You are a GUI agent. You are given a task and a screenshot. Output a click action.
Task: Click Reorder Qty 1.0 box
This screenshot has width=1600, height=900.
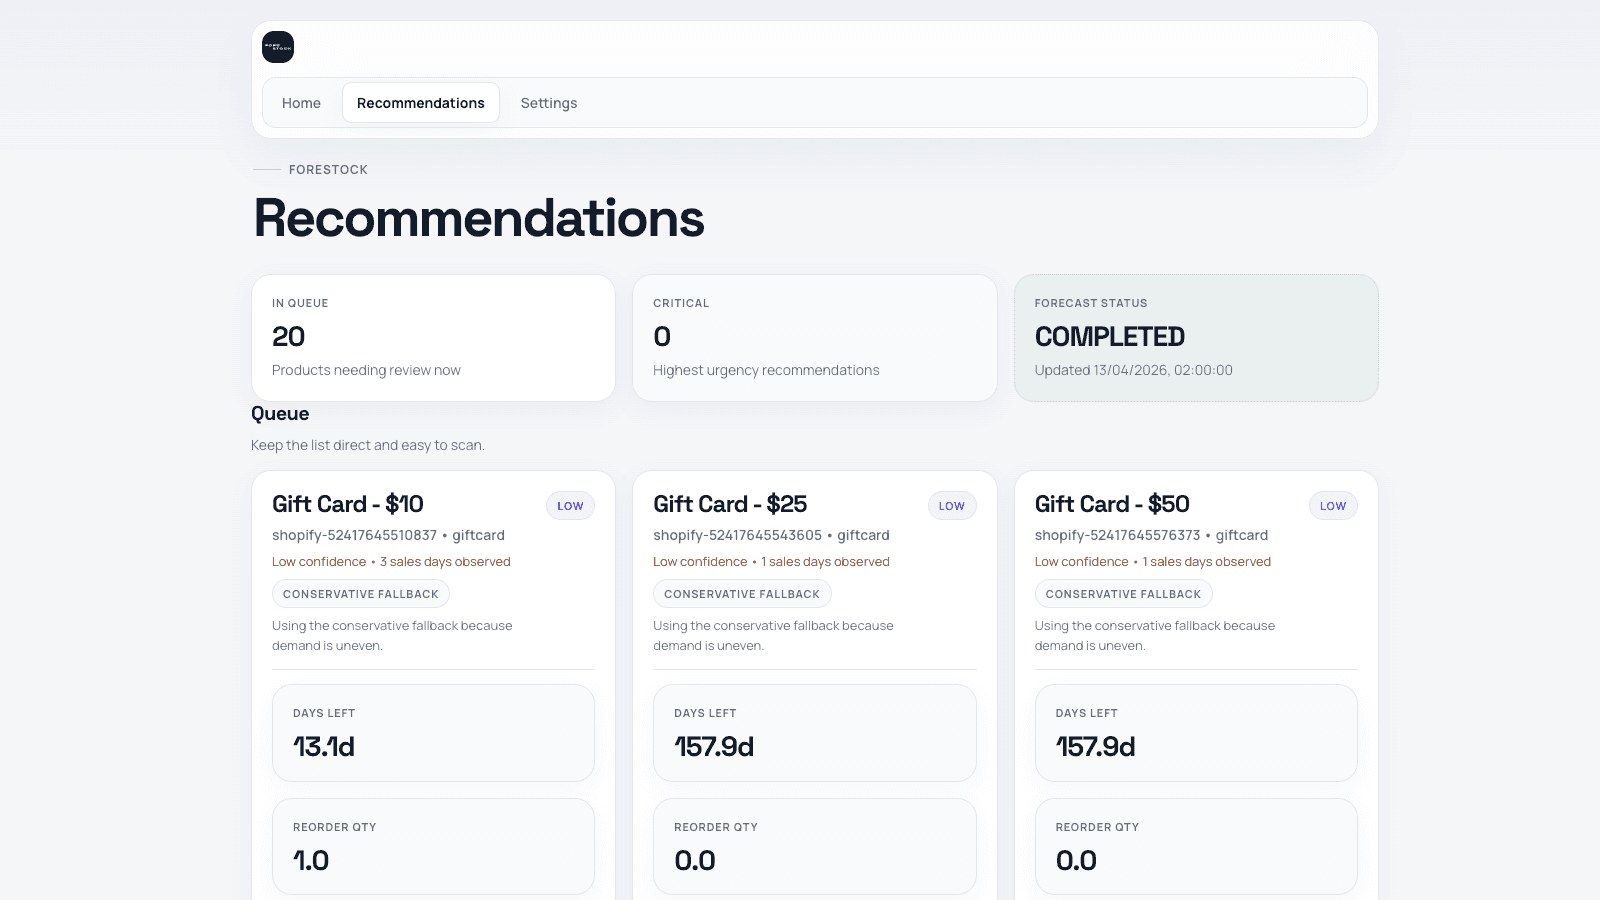click(x=433, y=847)
